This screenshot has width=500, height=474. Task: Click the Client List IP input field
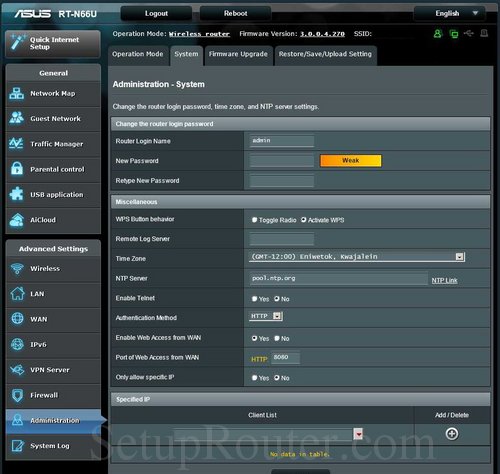[x=263, y=434]
